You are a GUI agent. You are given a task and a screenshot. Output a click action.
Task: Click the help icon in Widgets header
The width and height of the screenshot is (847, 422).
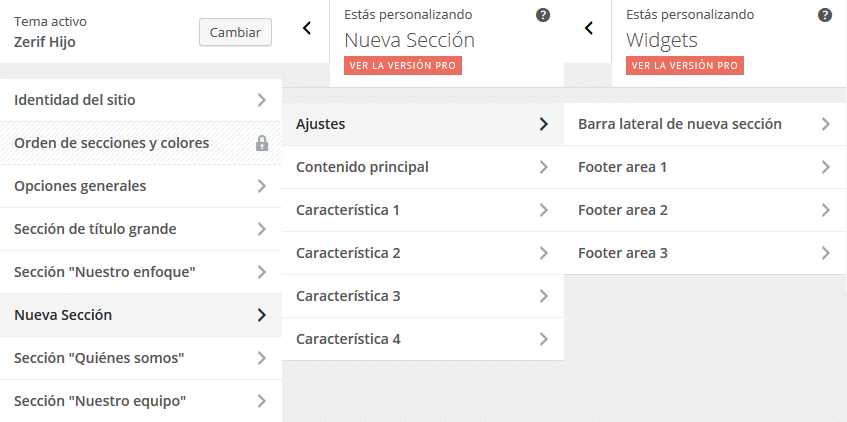825,15
